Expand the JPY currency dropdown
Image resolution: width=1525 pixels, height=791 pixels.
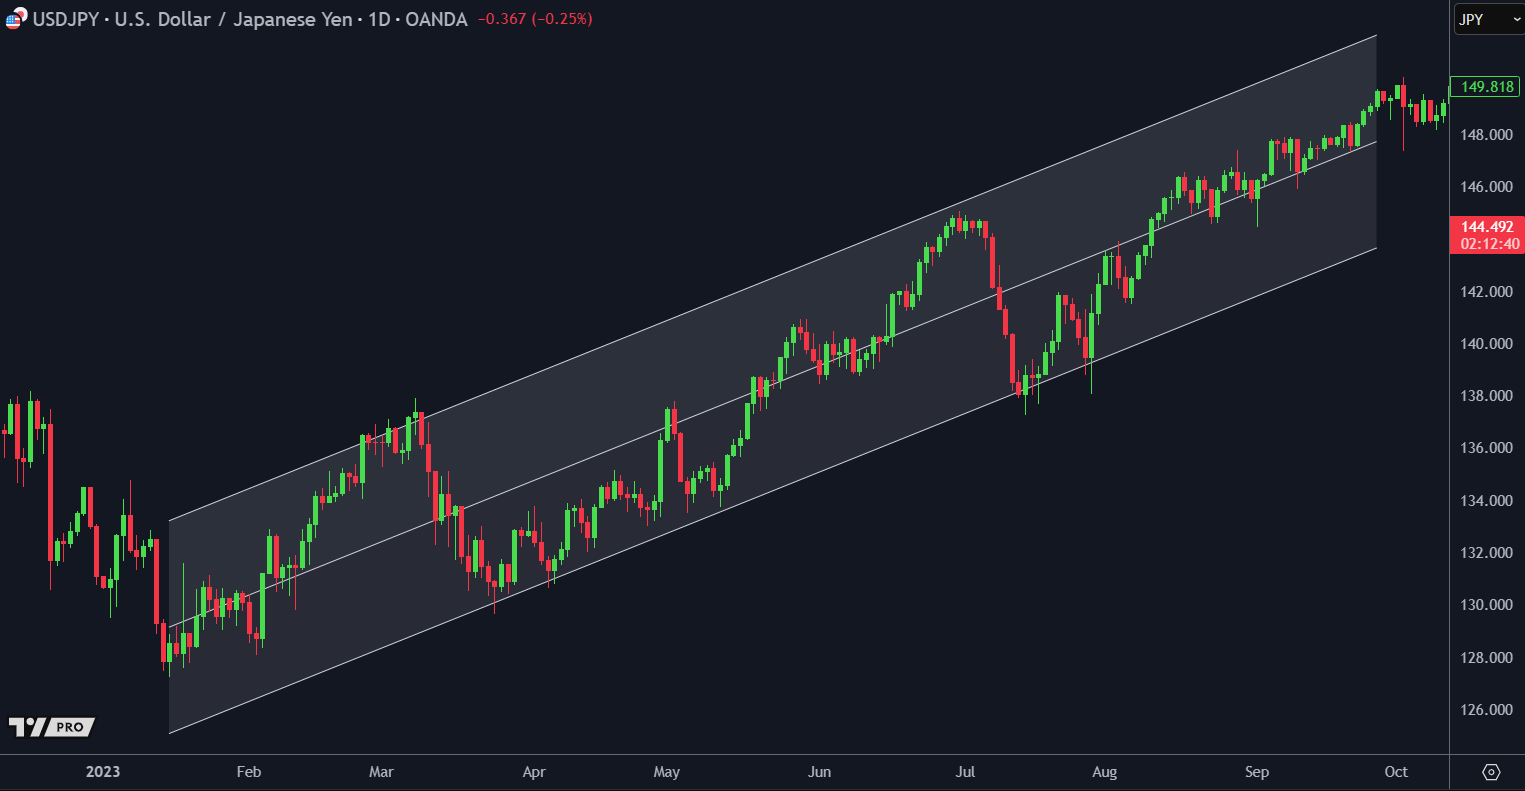pyautogui.click(x=1487, y=19)
